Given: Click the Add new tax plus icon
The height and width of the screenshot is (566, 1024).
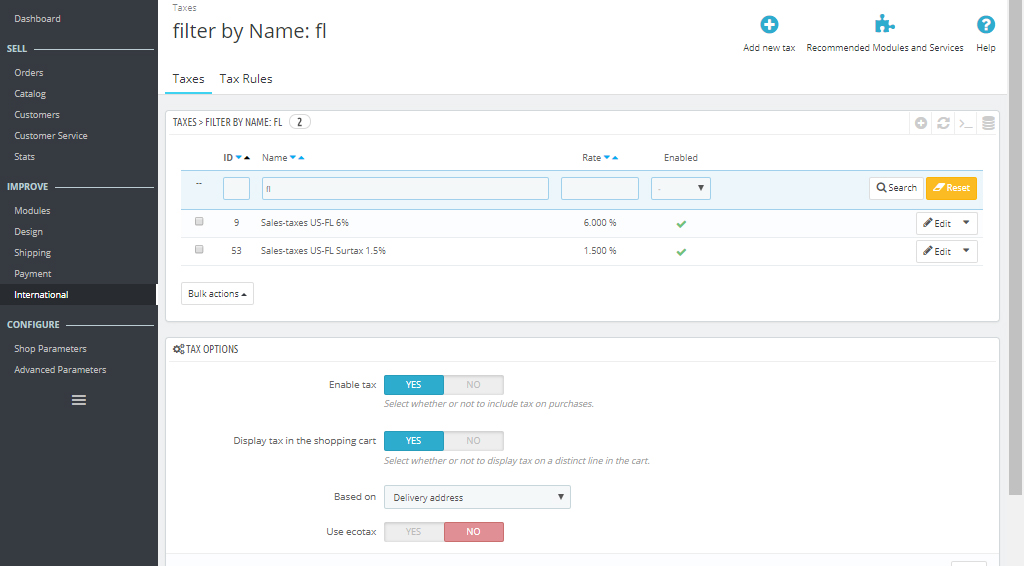Looking at the screenshot, I should point(769,25).
